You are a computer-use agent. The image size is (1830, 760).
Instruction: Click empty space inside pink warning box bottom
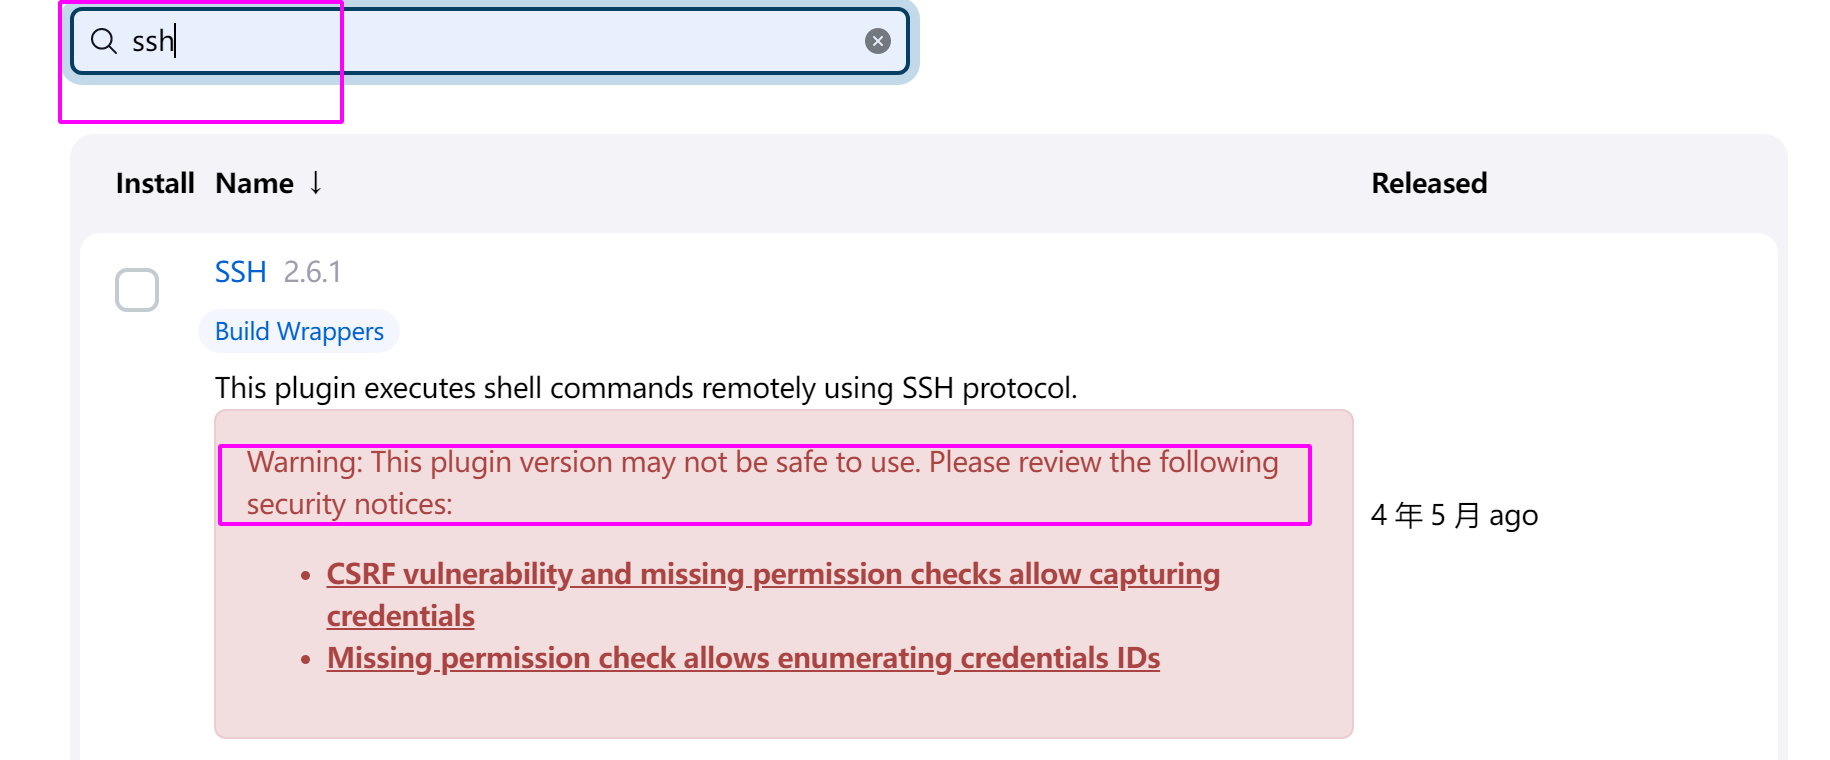coord(783,708)
